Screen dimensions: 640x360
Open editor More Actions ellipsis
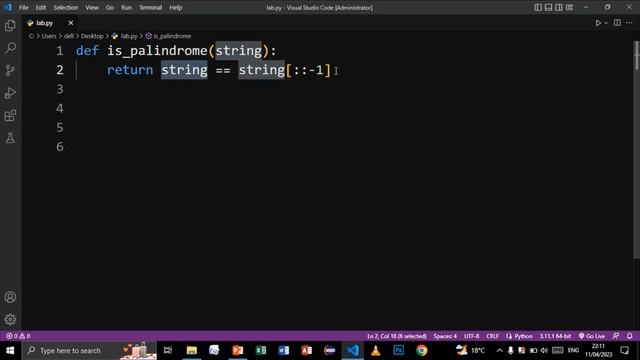pos(629,23)
